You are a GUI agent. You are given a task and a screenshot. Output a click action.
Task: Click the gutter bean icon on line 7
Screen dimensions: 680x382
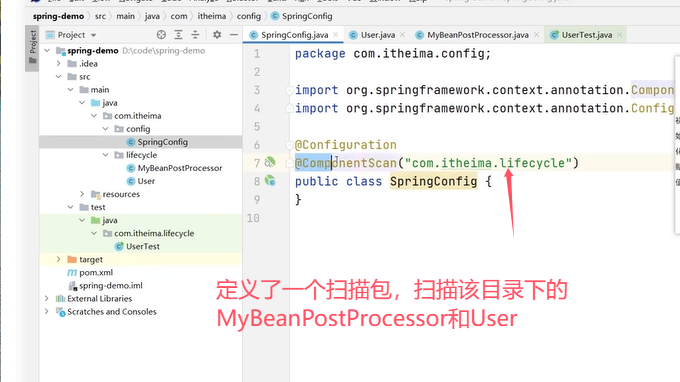270,162
